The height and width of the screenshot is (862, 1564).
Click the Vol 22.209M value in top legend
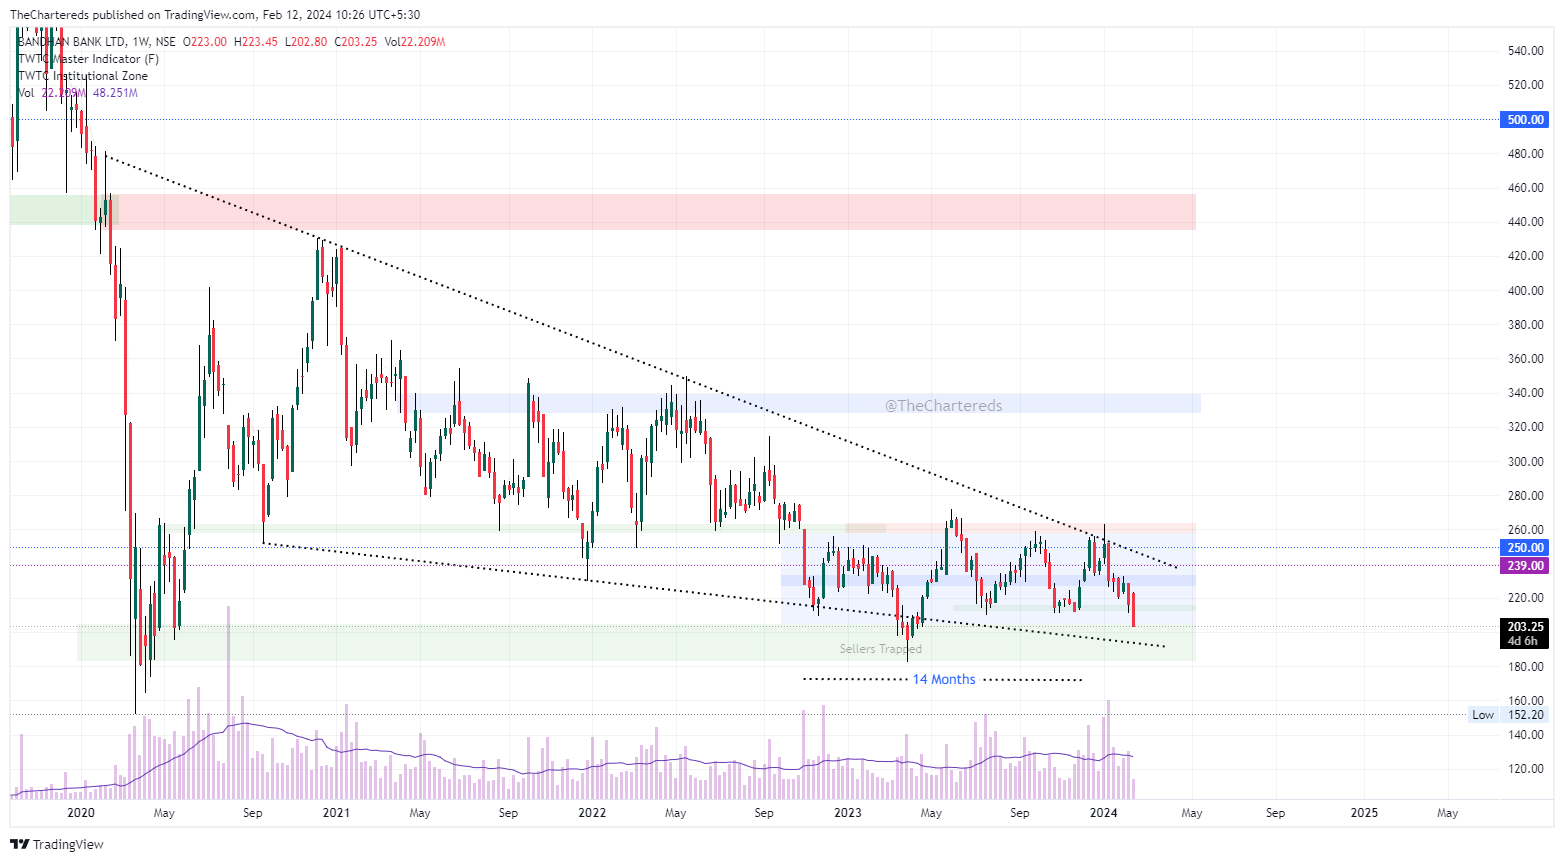(415, 42)
